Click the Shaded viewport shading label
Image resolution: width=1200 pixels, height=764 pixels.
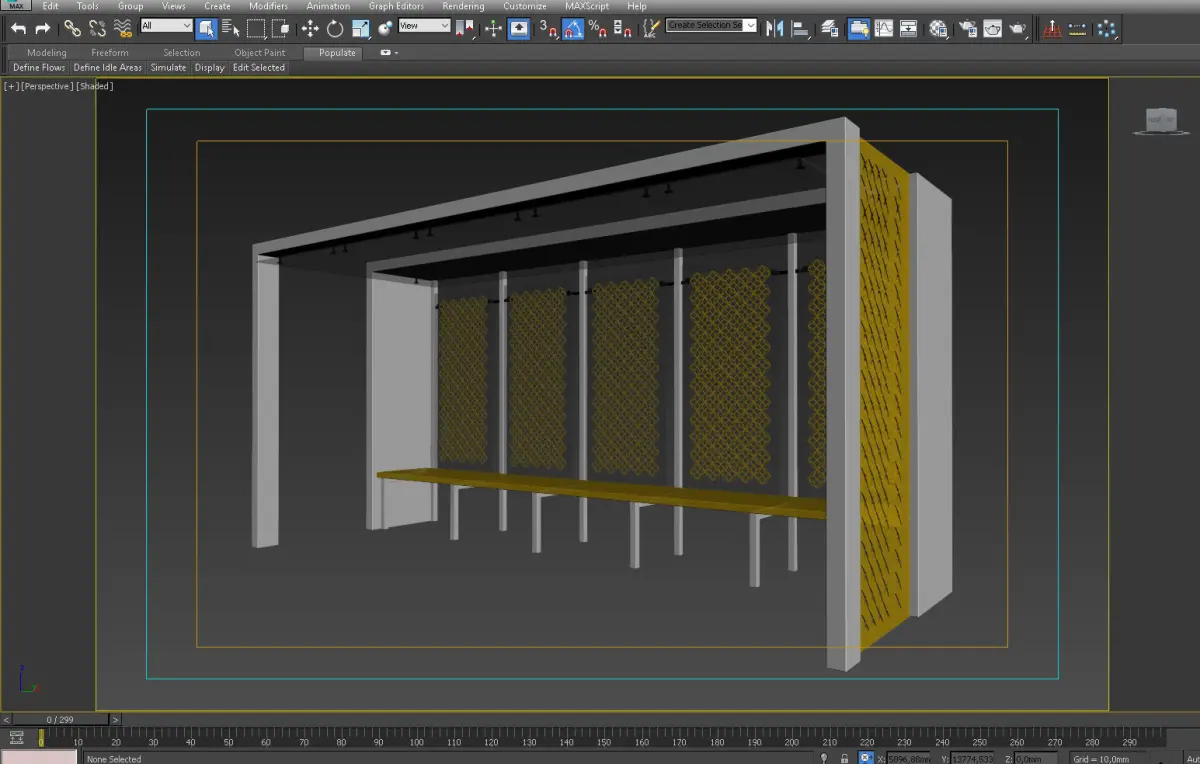pos(95,86)
